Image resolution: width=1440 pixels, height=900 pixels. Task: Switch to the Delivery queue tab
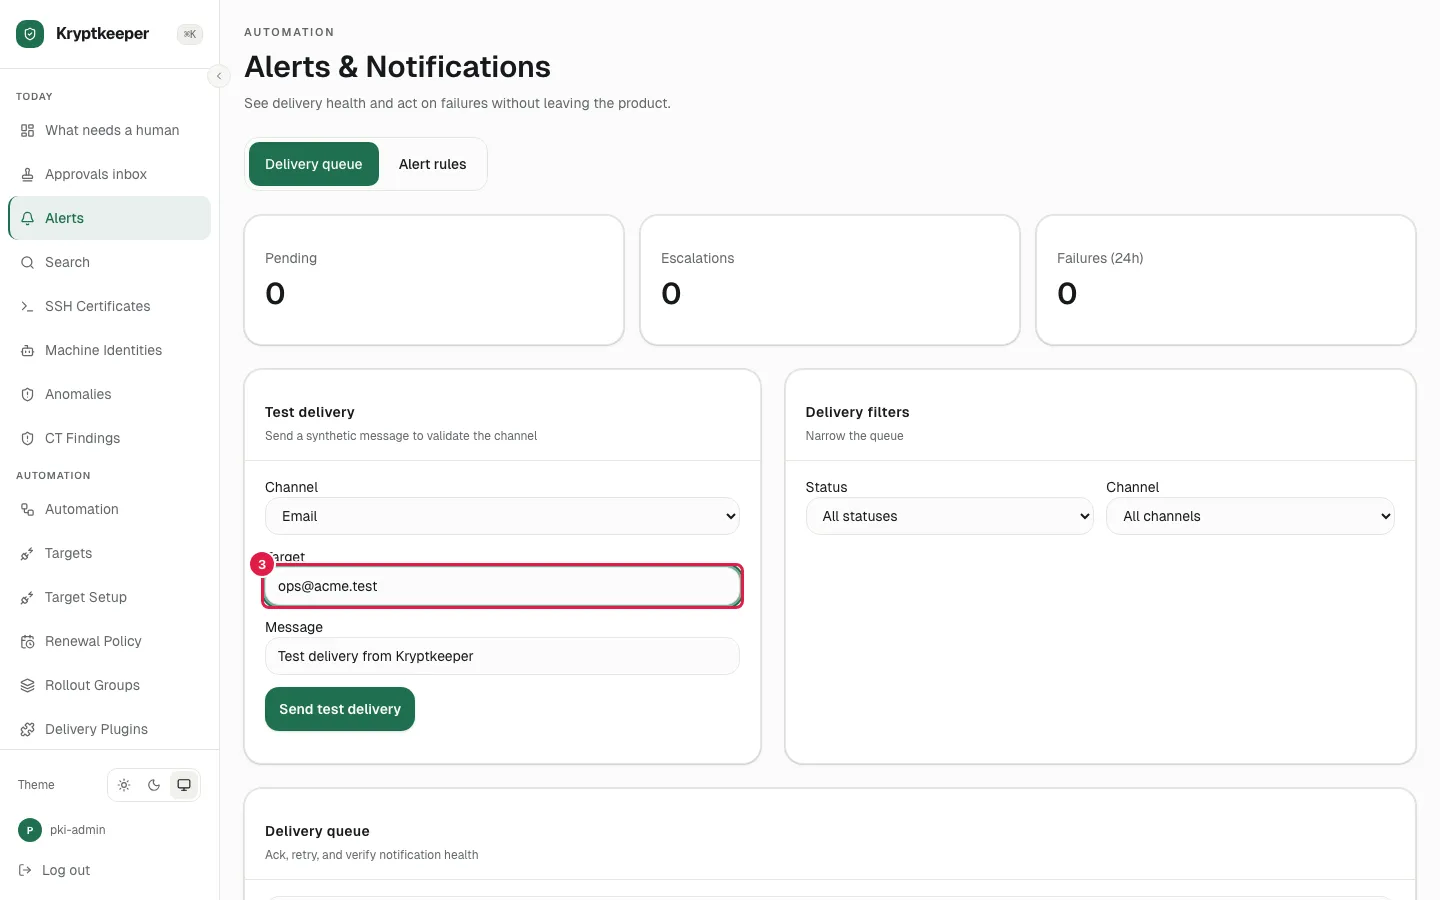[314, 164]
